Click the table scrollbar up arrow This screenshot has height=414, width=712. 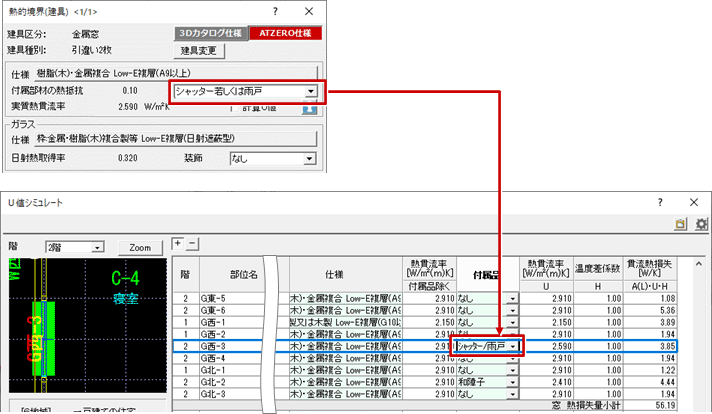point(699,263)
